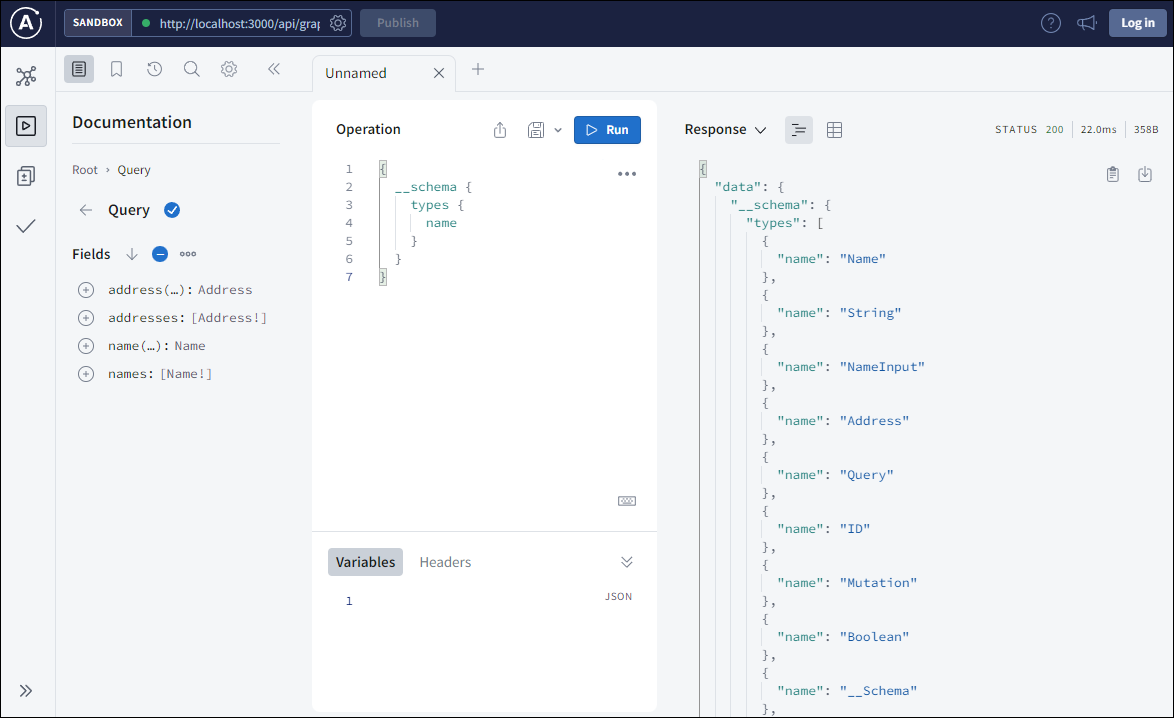Click the Query breadcrumb link

coord(134,170)
